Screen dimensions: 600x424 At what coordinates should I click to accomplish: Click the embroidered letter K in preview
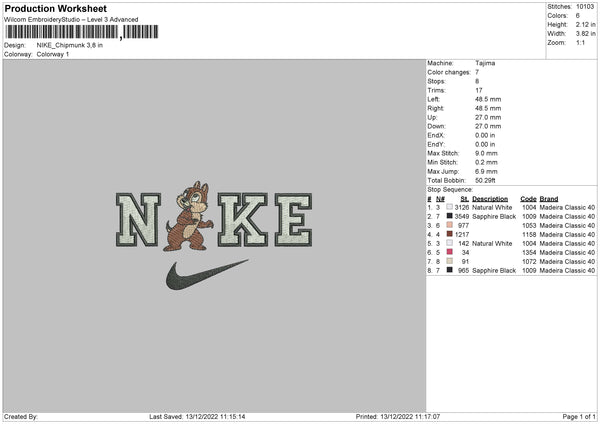point(243,220)
